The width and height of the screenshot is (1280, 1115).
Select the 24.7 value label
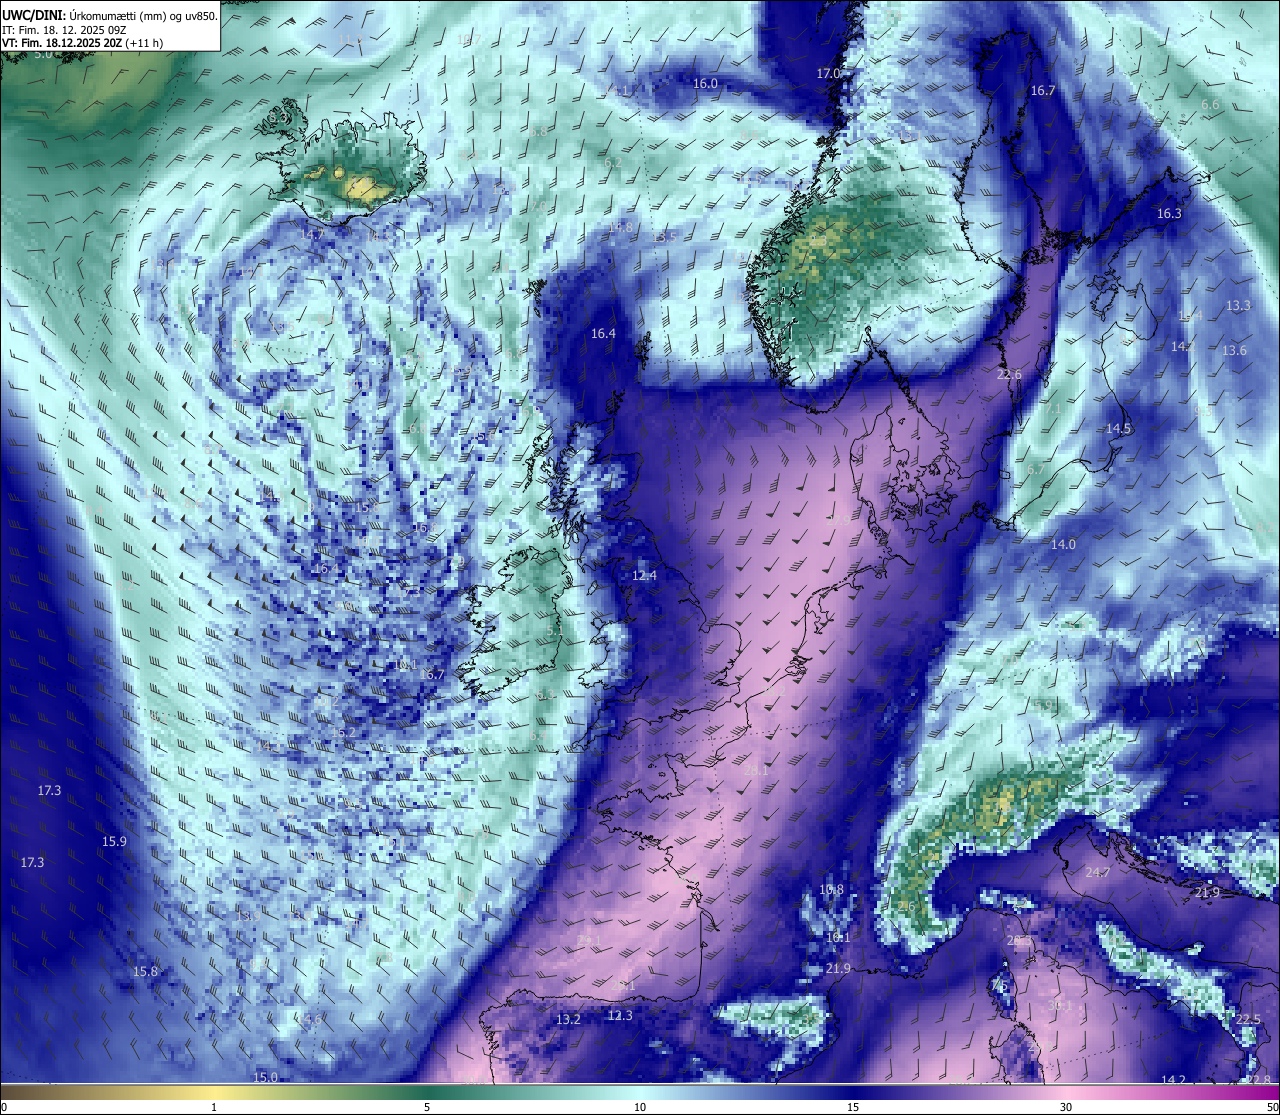pos(1098,873)
